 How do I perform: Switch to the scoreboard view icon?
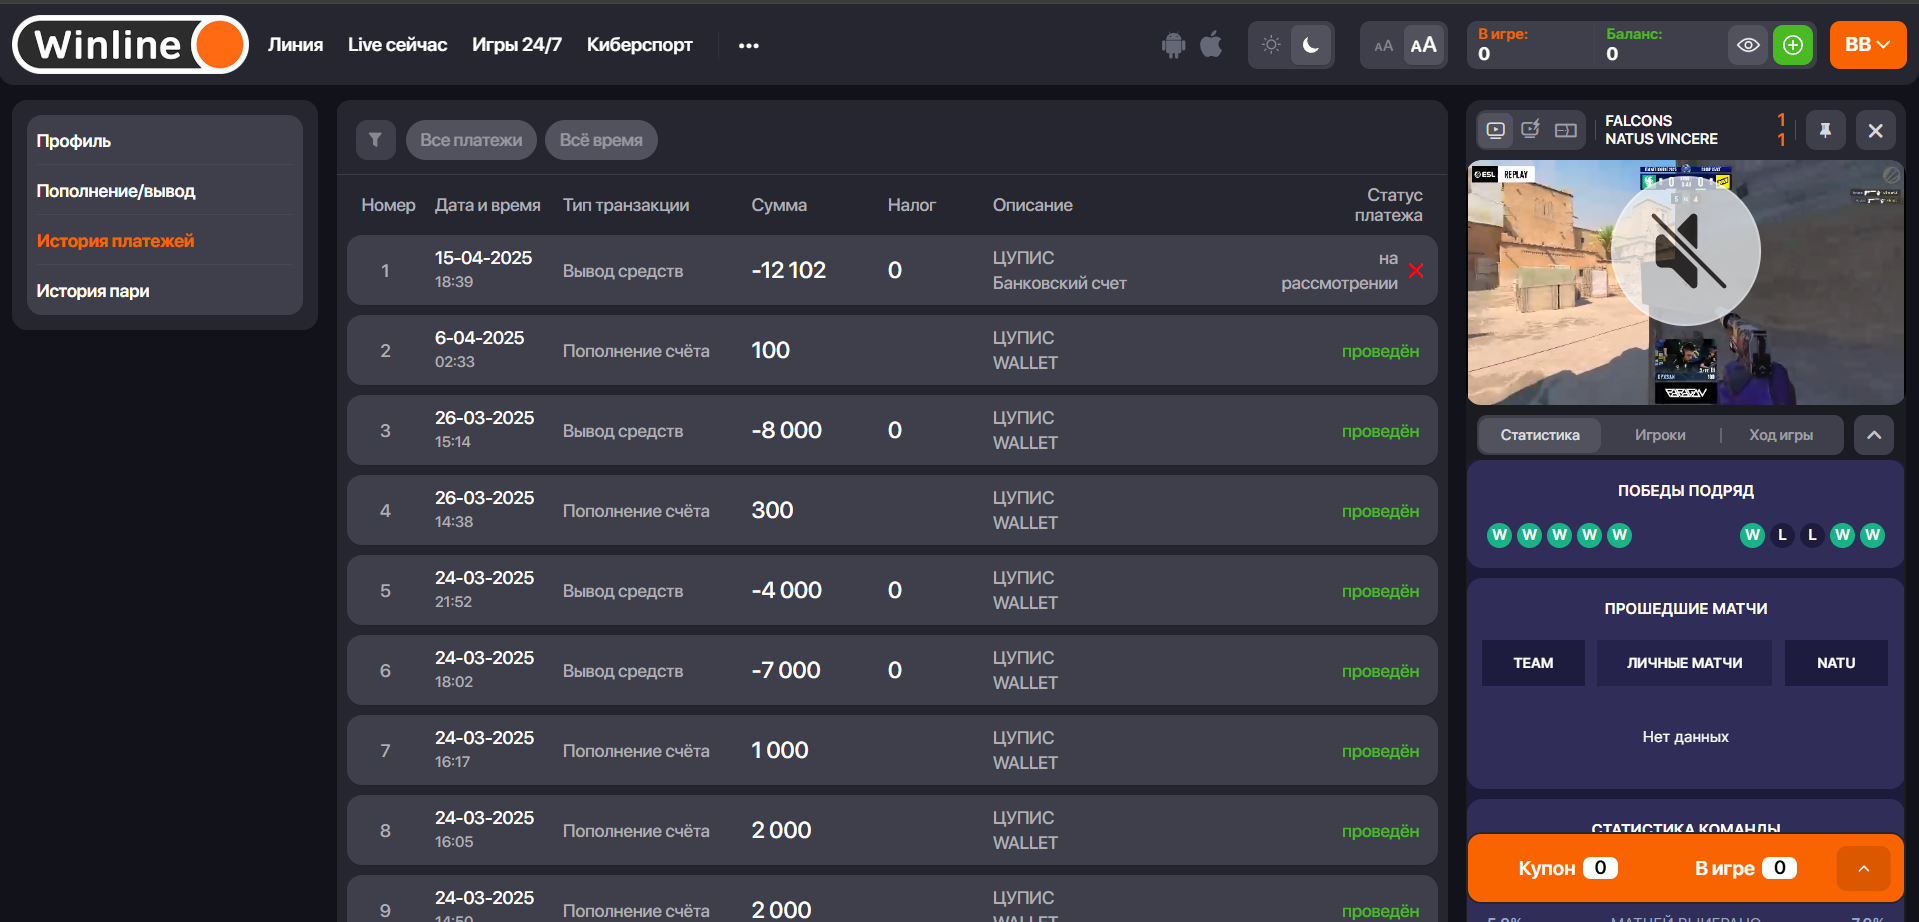(x=1566, y=130)
